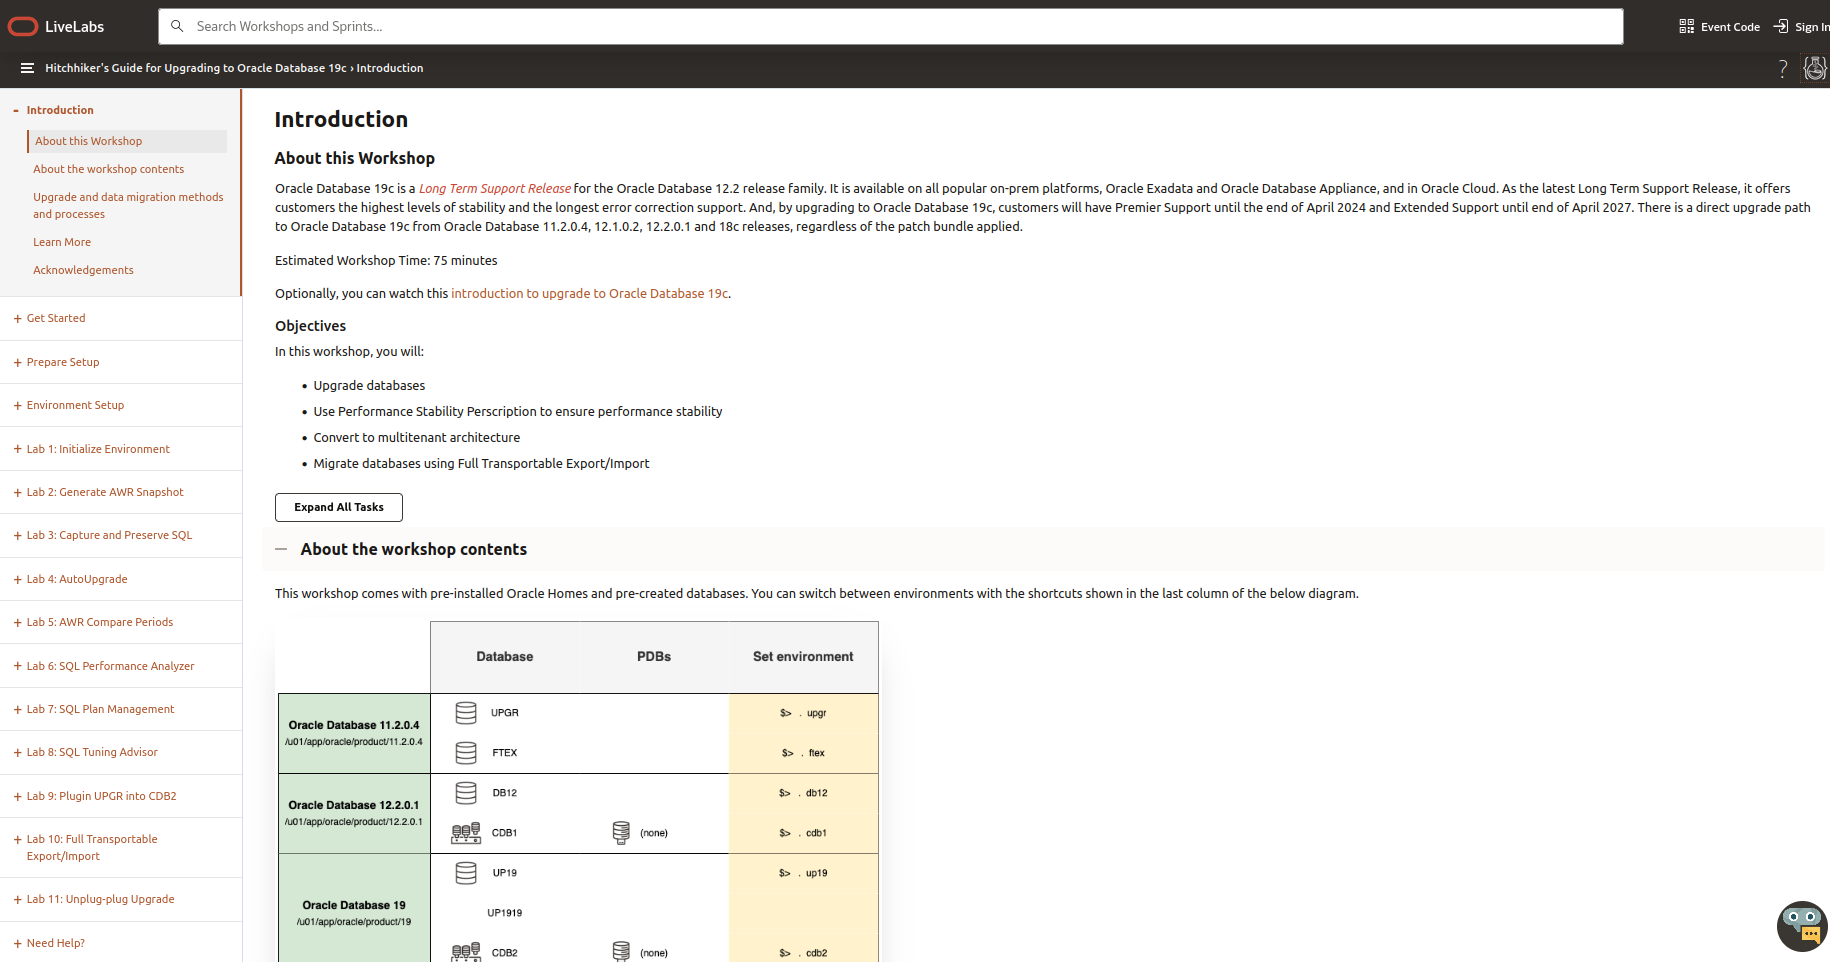
Task: Click the CDB2 PDB (none) icon
Action: (x=621, y=952)
